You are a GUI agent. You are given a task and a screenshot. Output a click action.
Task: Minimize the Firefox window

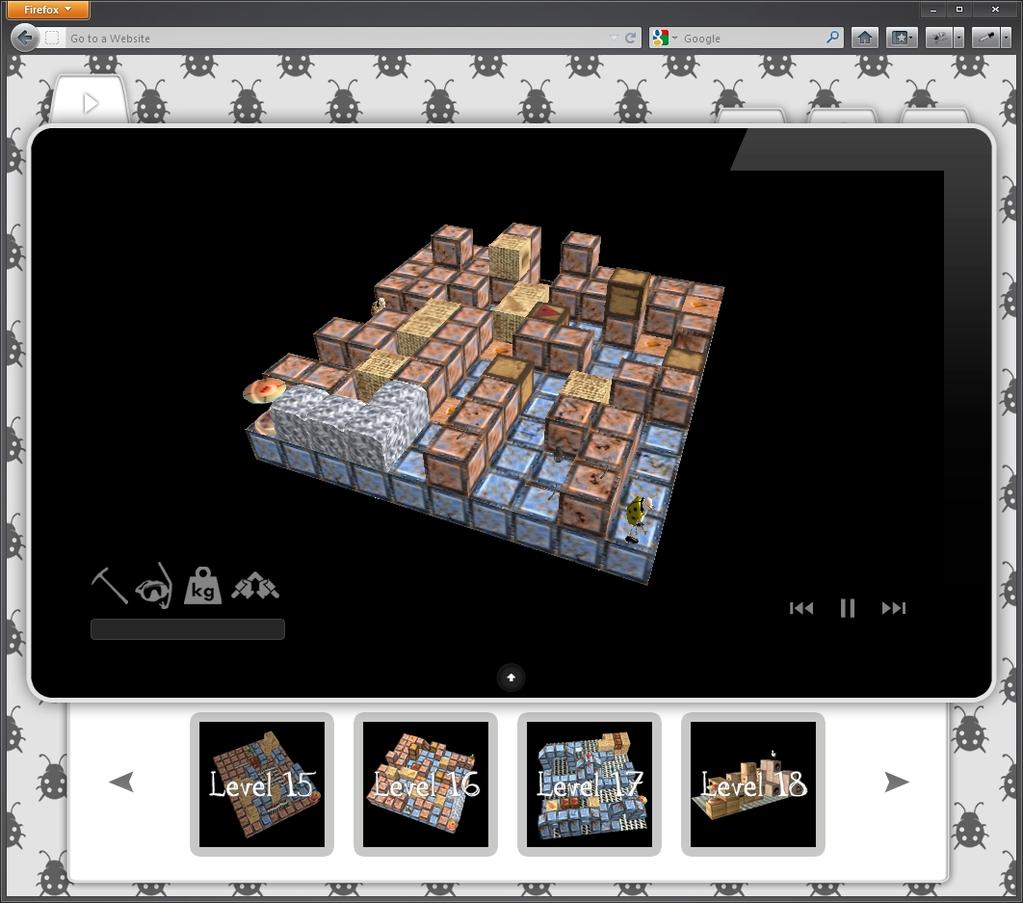click(x=934, y=10)
